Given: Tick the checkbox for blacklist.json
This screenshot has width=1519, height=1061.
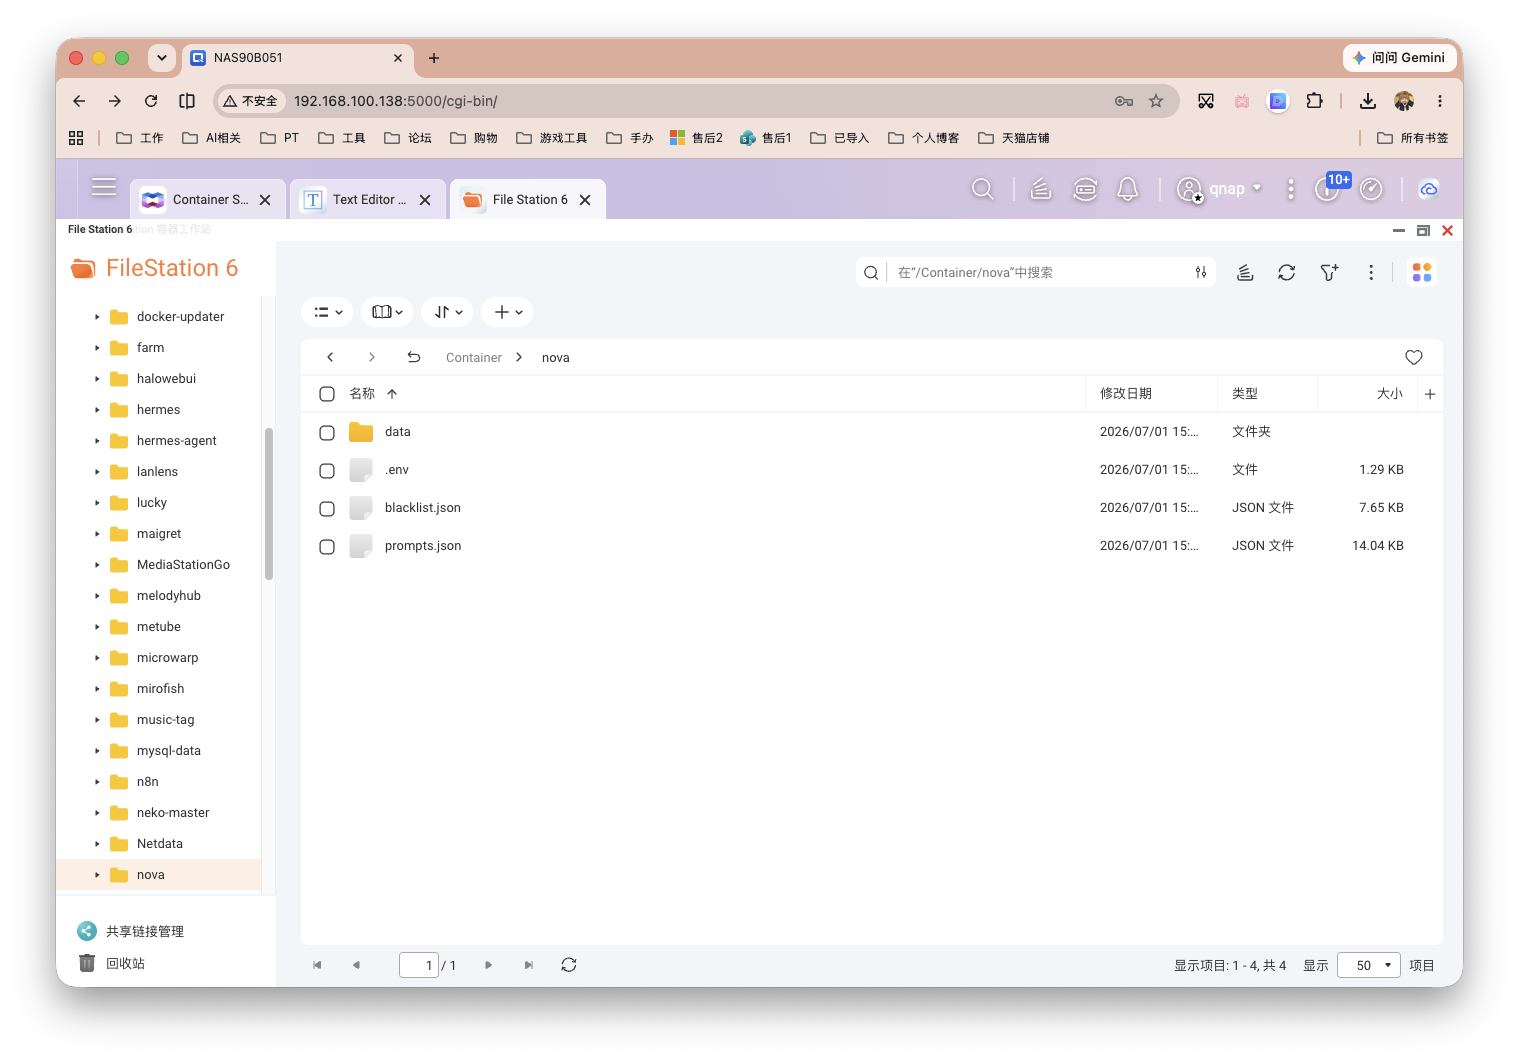Looking at the screenshot, I should pos(327,508).
